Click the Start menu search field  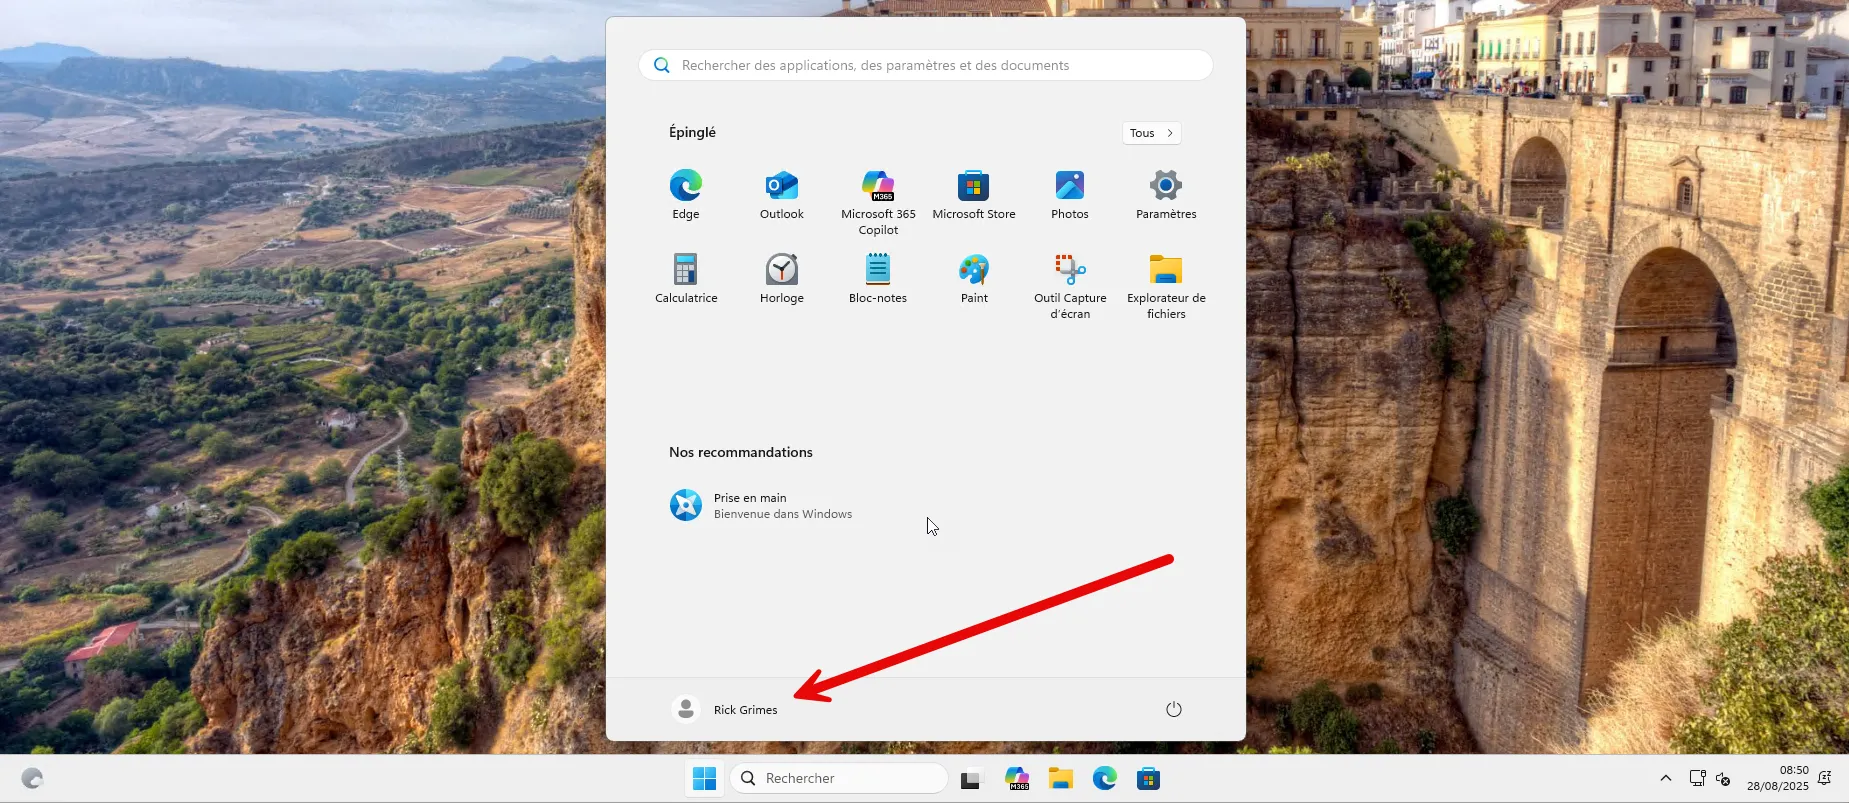[x=925, y=65]
